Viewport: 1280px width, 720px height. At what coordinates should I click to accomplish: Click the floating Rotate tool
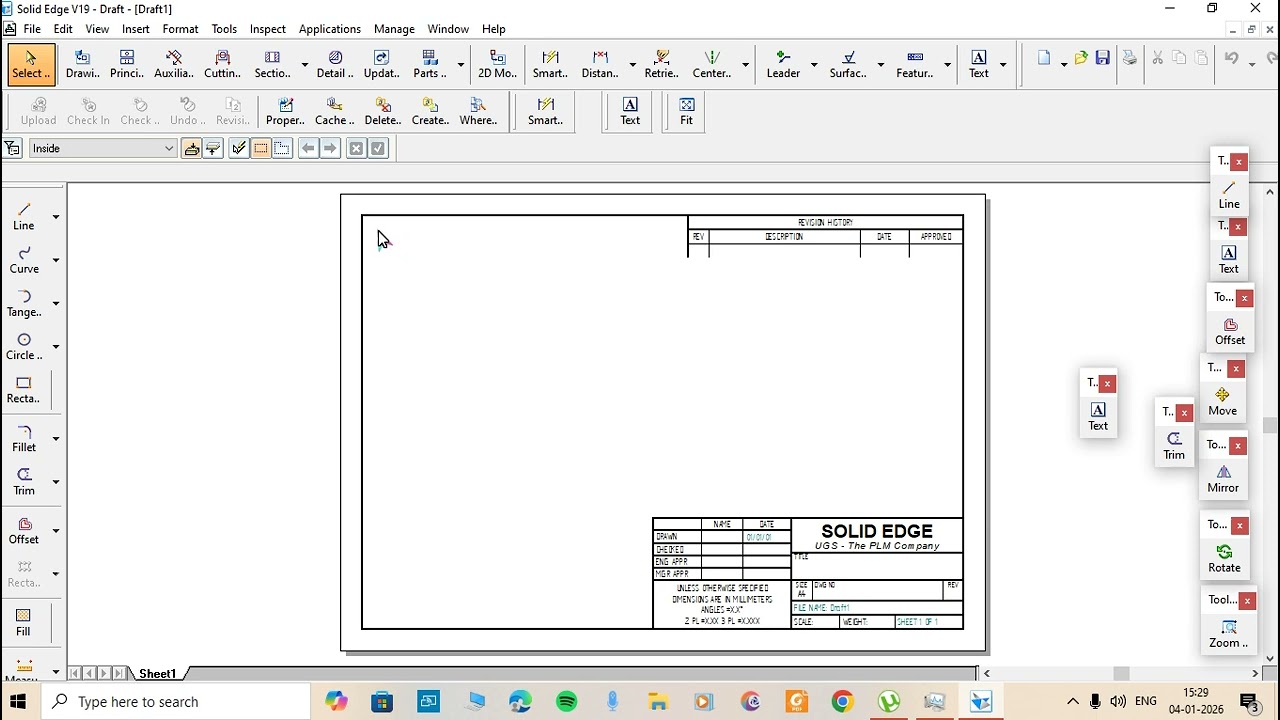1224,558
